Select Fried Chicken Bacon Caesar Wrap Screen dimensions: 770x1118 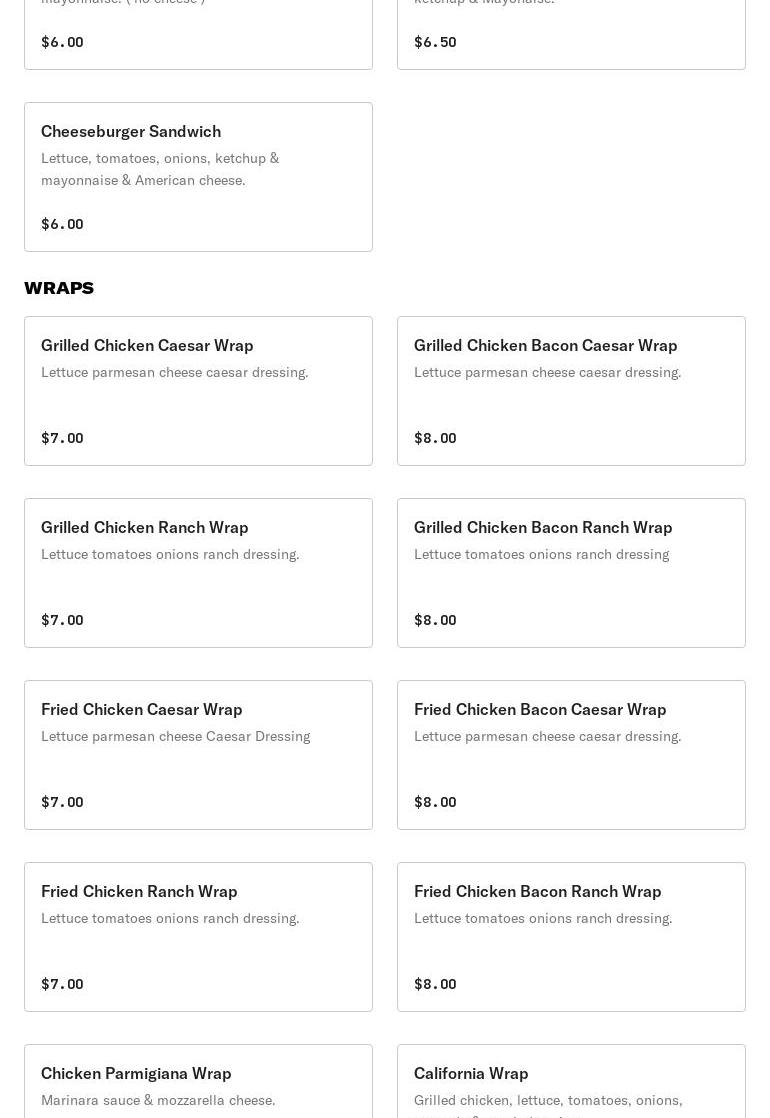pos(571,754)
